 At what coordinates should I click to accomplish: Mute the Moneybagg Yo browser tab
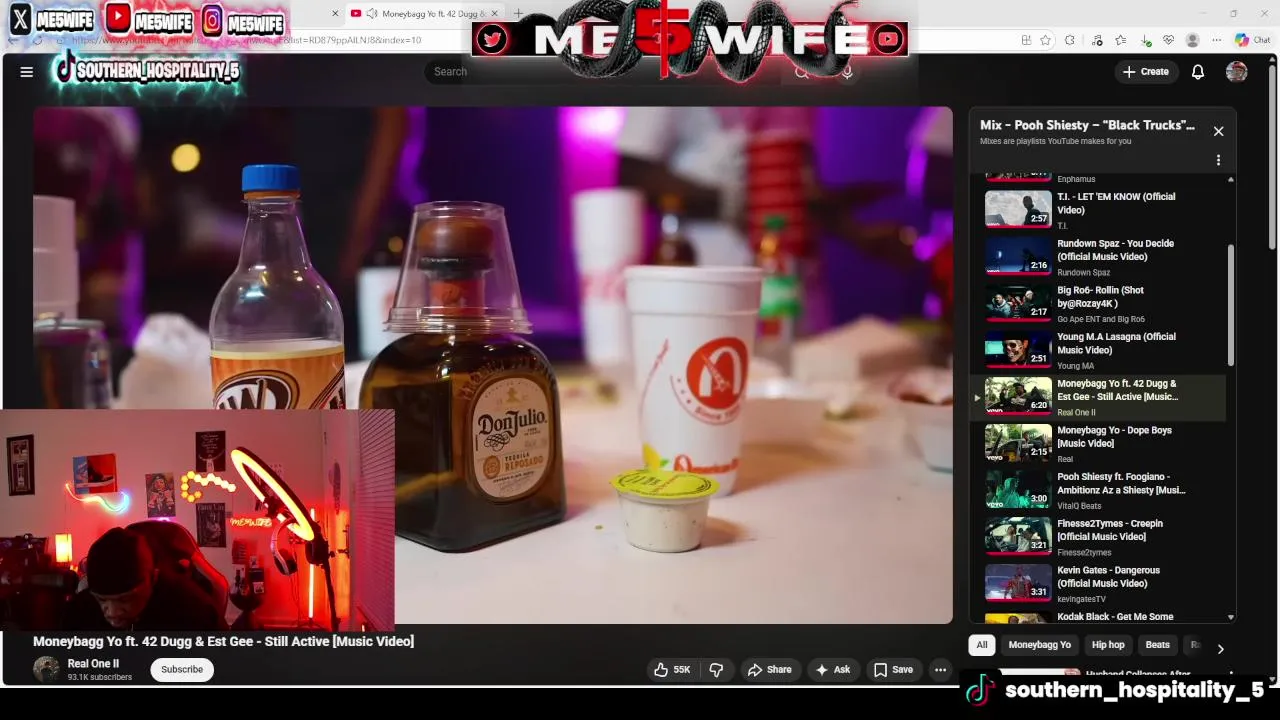pos(372,13)
